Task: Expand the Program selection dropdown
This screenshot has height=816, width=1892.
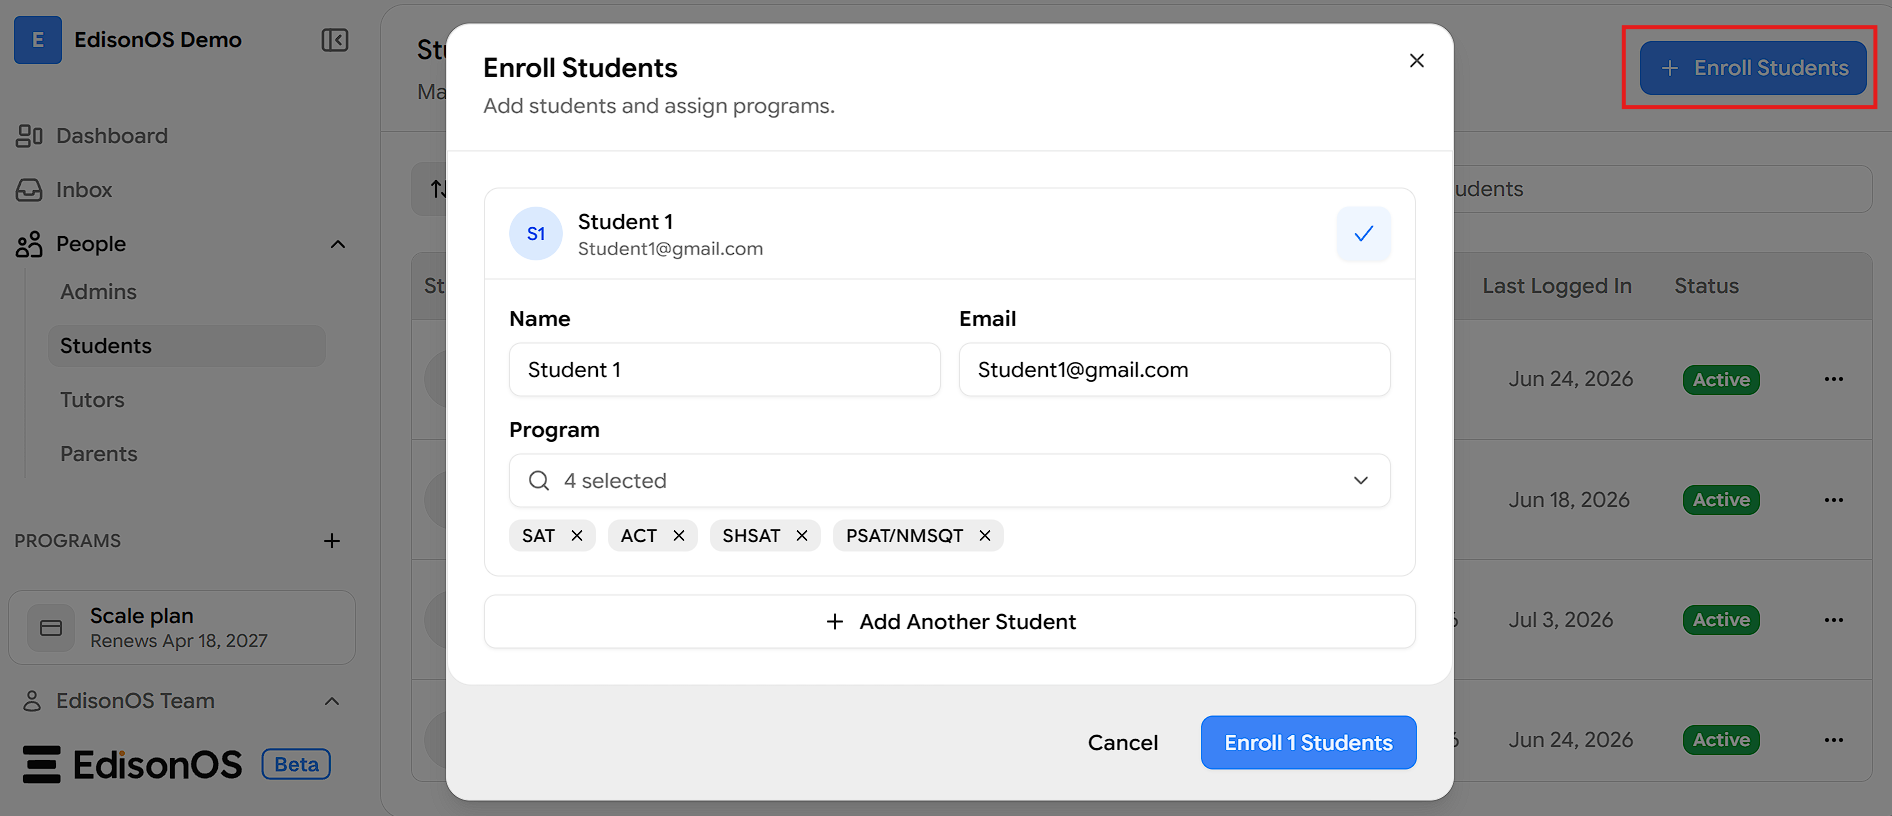Action: 950,481
